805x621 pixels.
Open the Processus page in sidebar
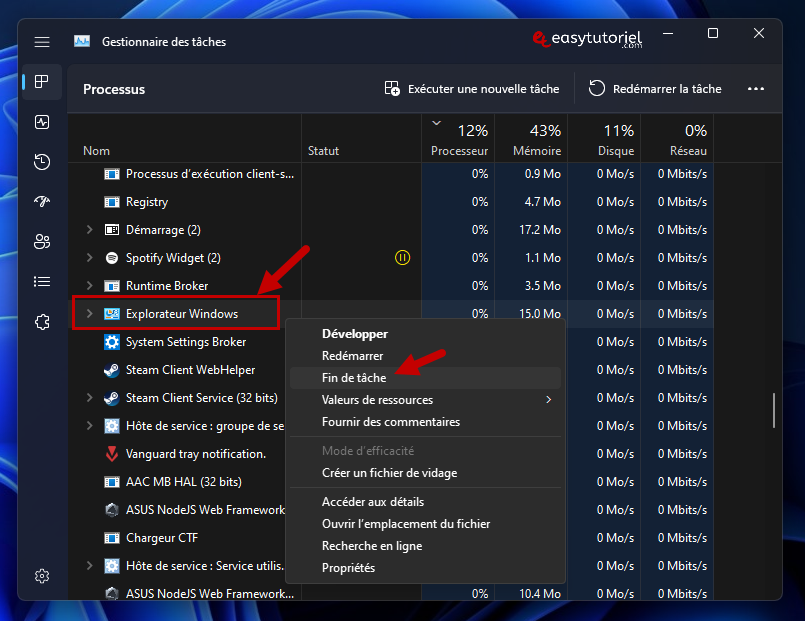point(42,82)
